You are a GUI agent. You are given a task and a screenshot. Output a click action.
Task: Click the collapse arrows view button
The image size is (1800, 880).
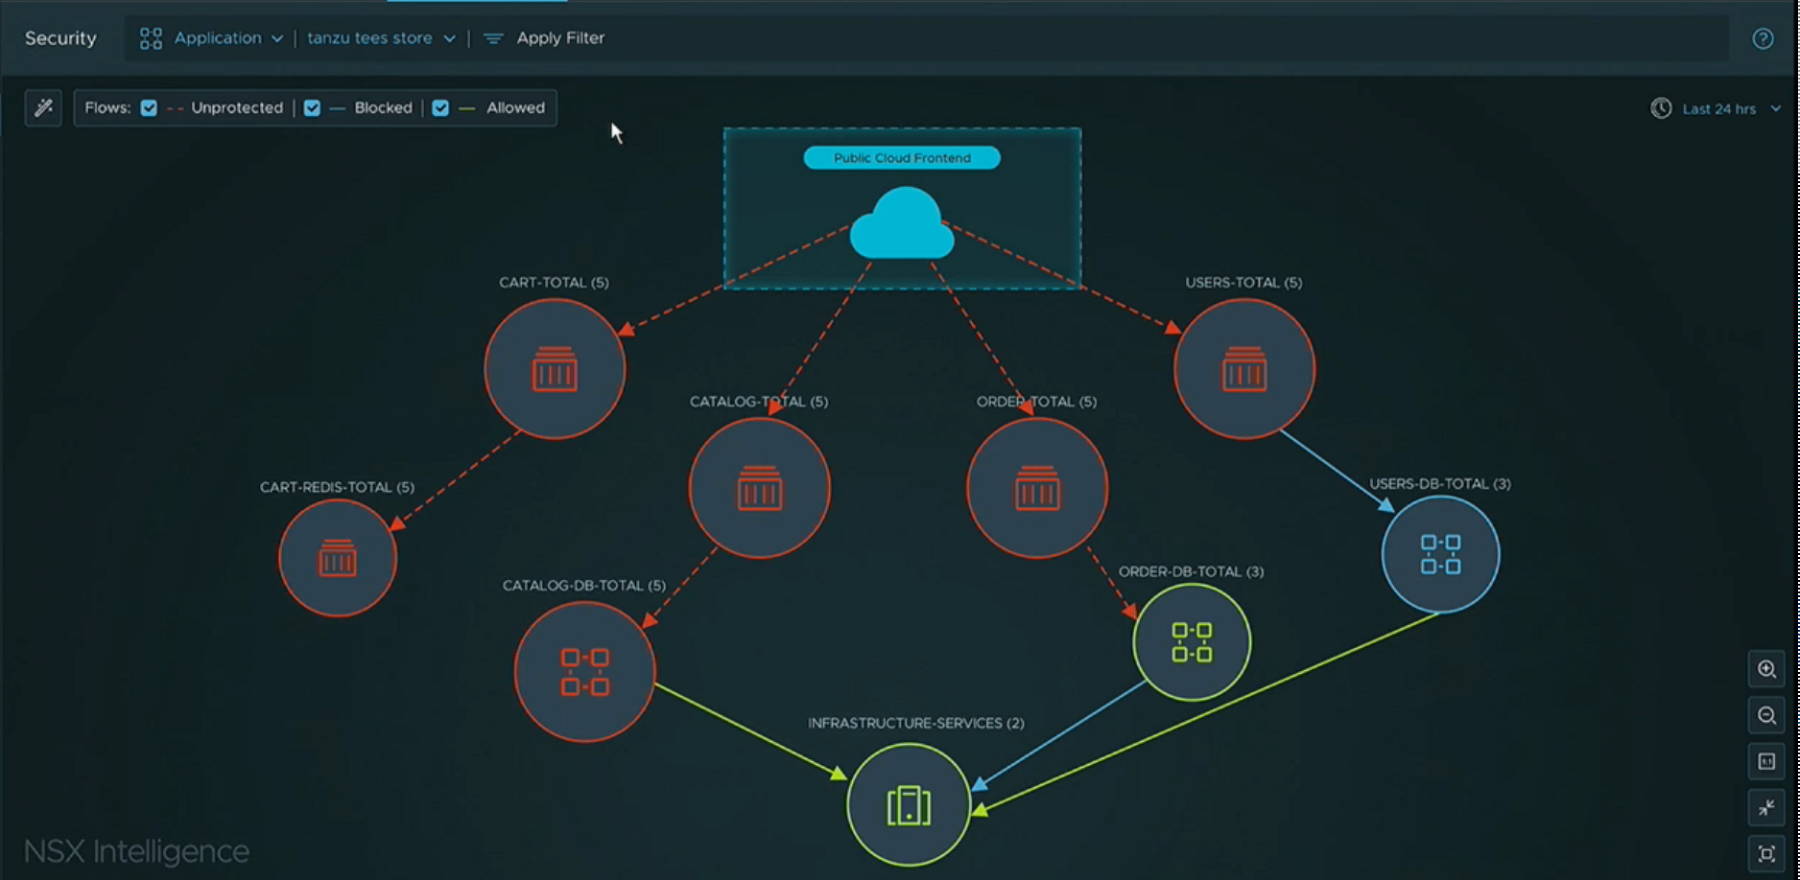click(x=1767, y=807)
